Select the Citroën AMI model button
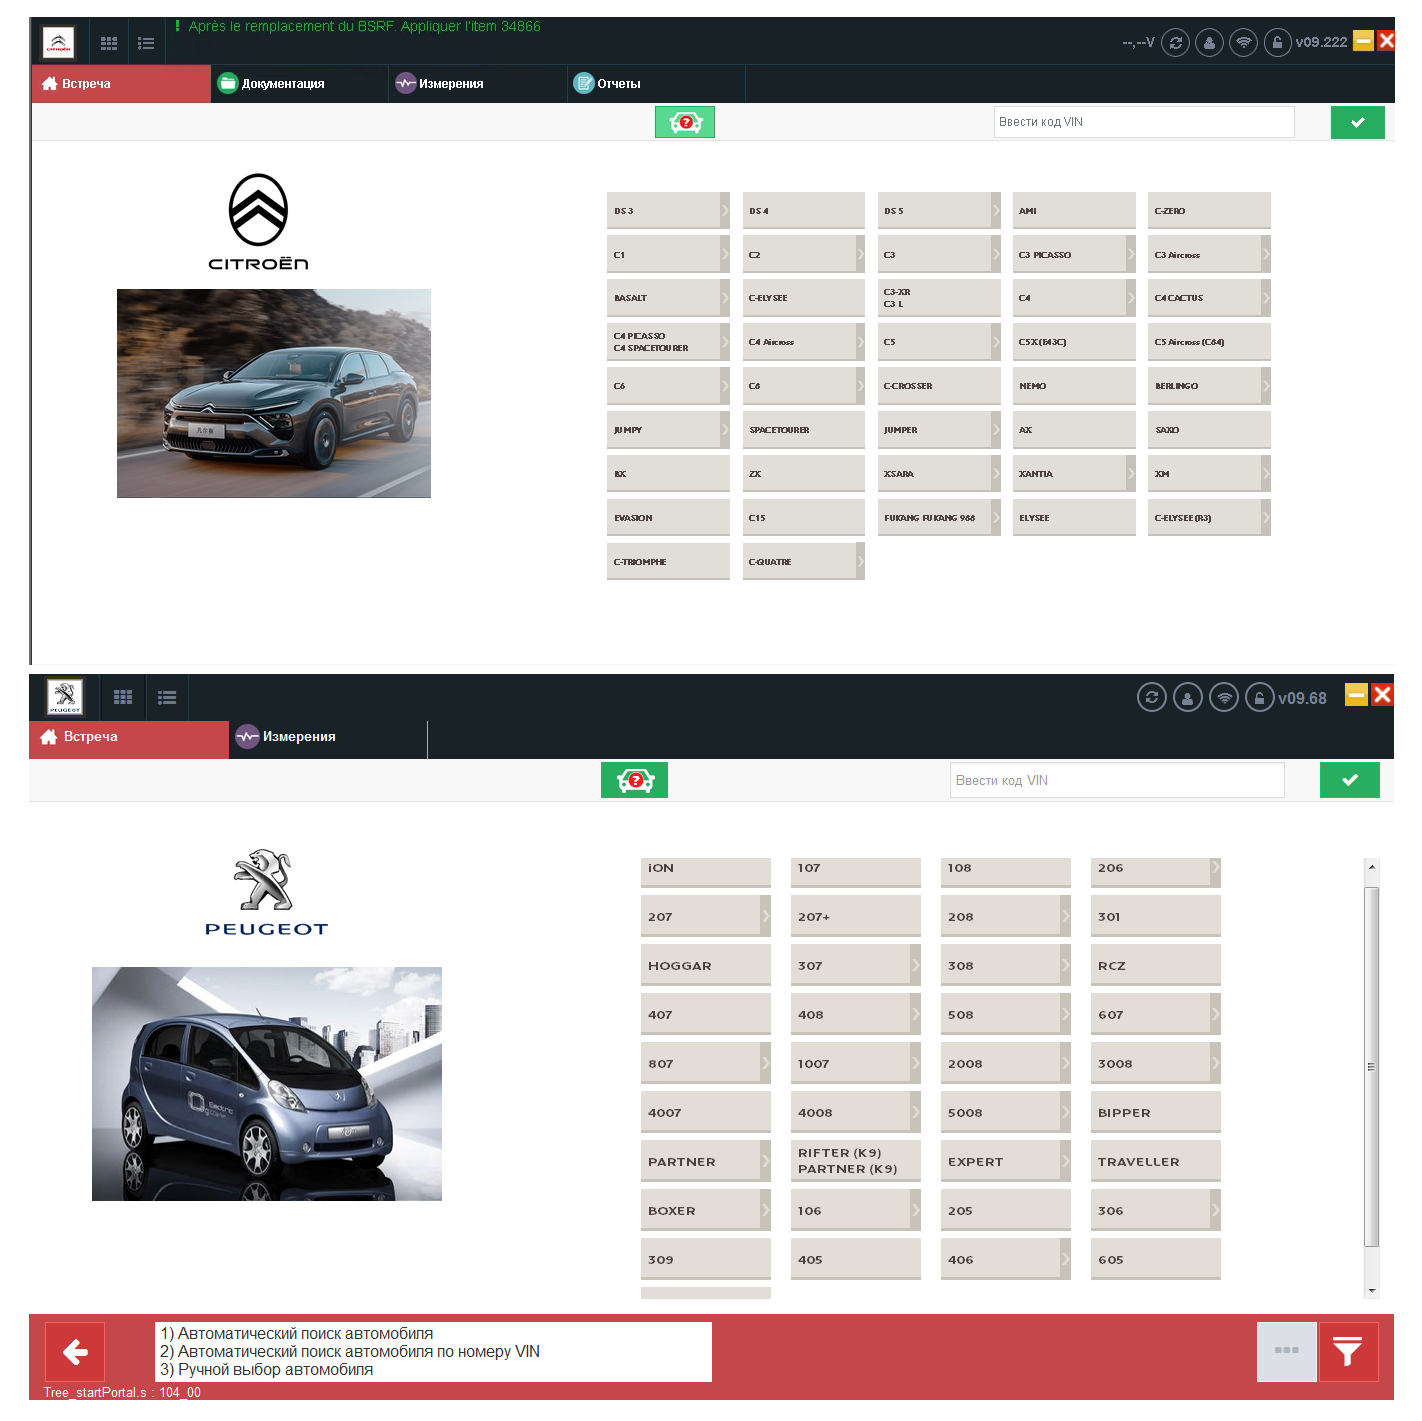 click(x=1073, y=211)
